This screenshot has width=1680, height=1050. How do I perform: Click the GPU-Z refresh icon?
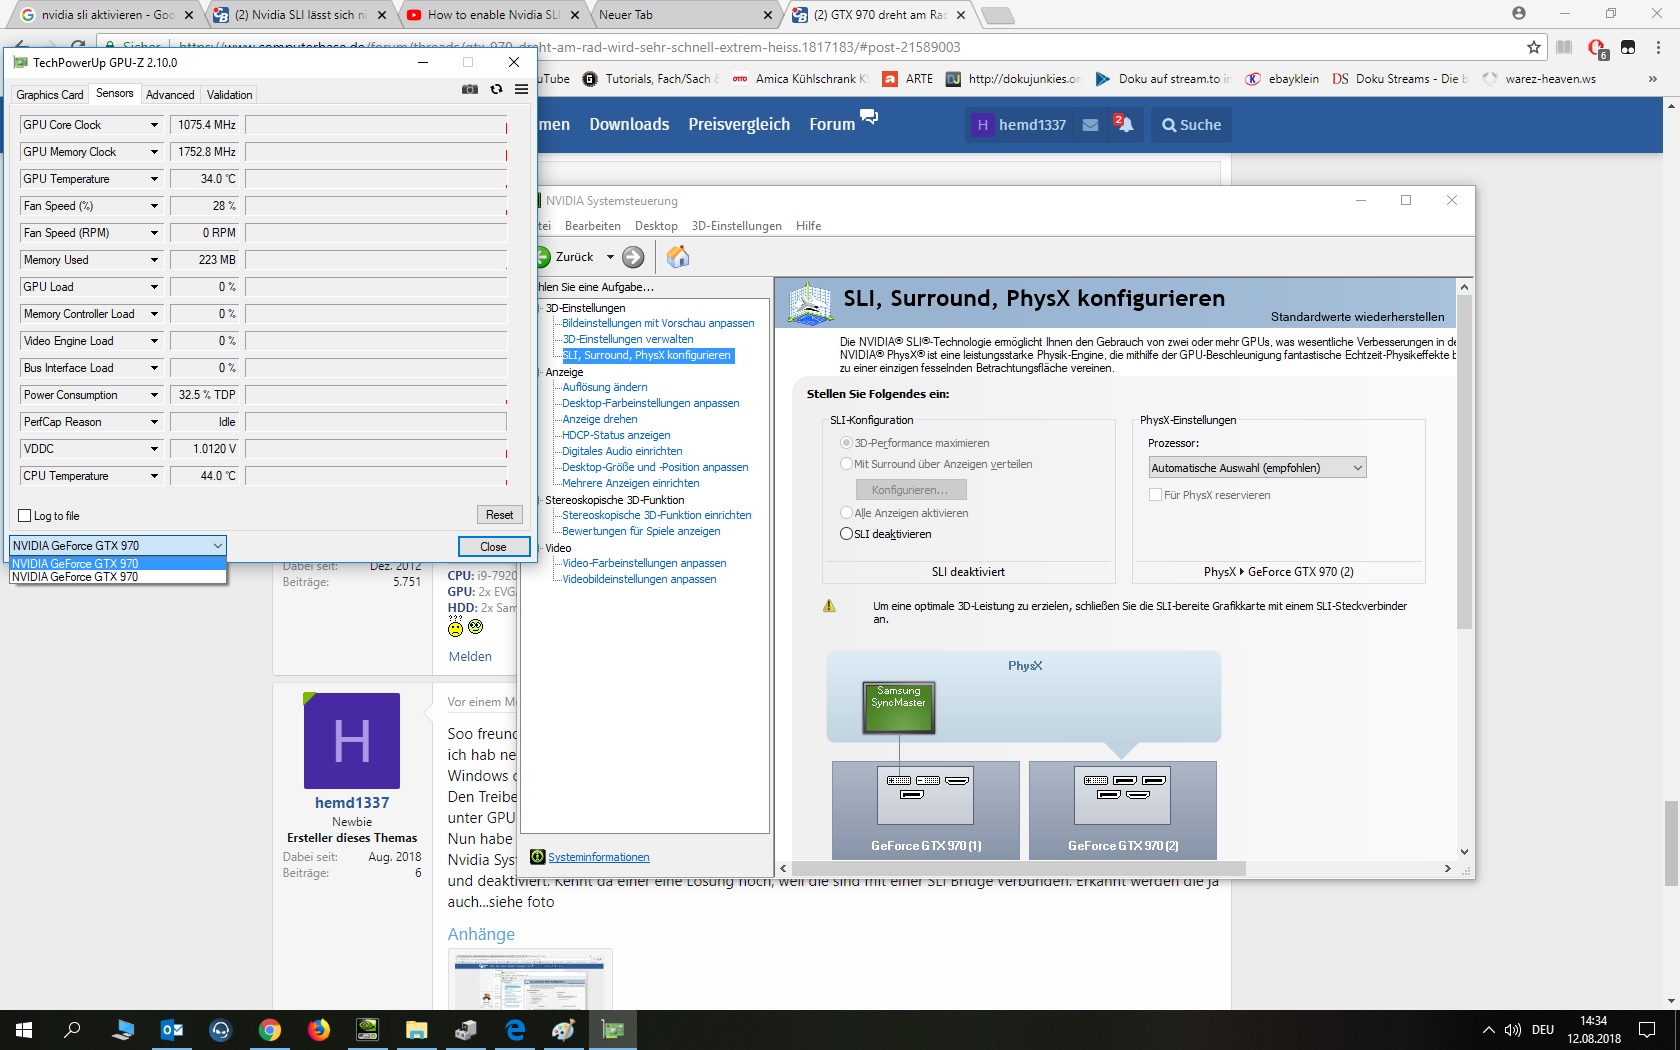[x=496, y=90]
